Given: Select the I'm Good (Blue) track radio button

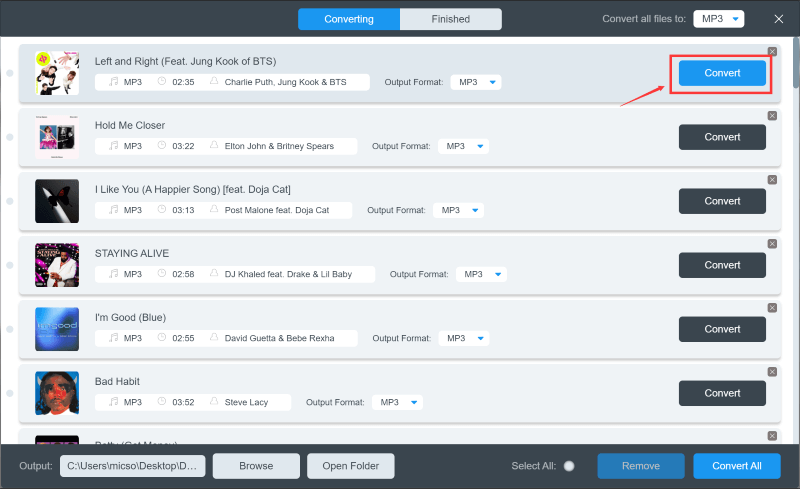Looking at the screenshot, I should (x=10, y=329).
